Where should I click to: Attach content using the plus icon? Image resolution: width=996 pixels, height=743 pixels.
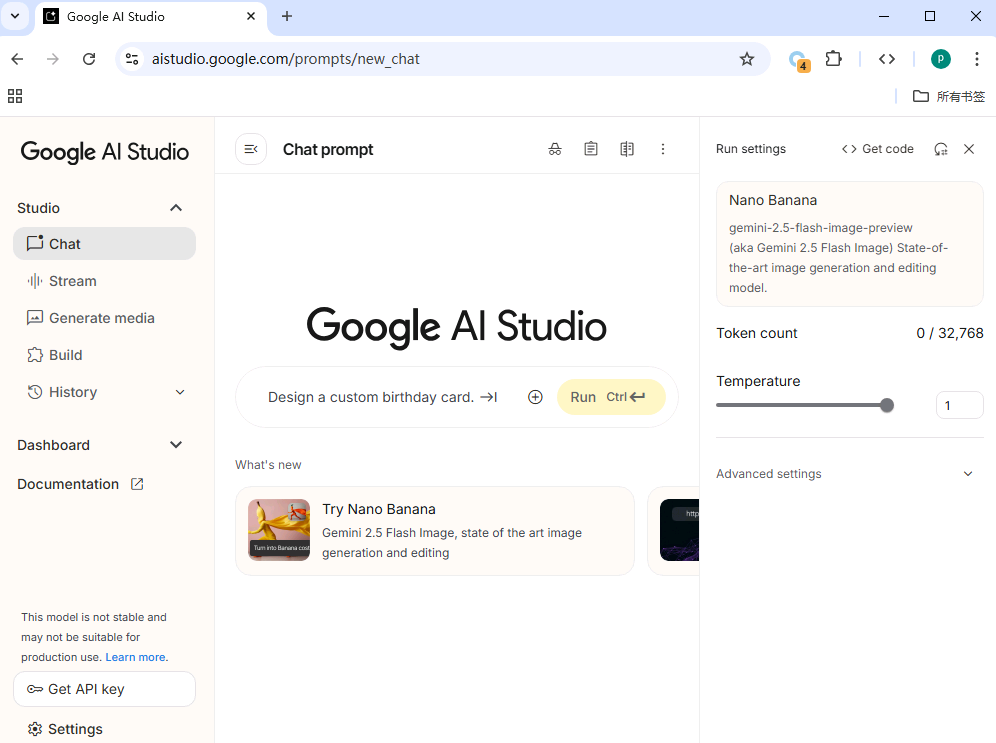point(535,397)
